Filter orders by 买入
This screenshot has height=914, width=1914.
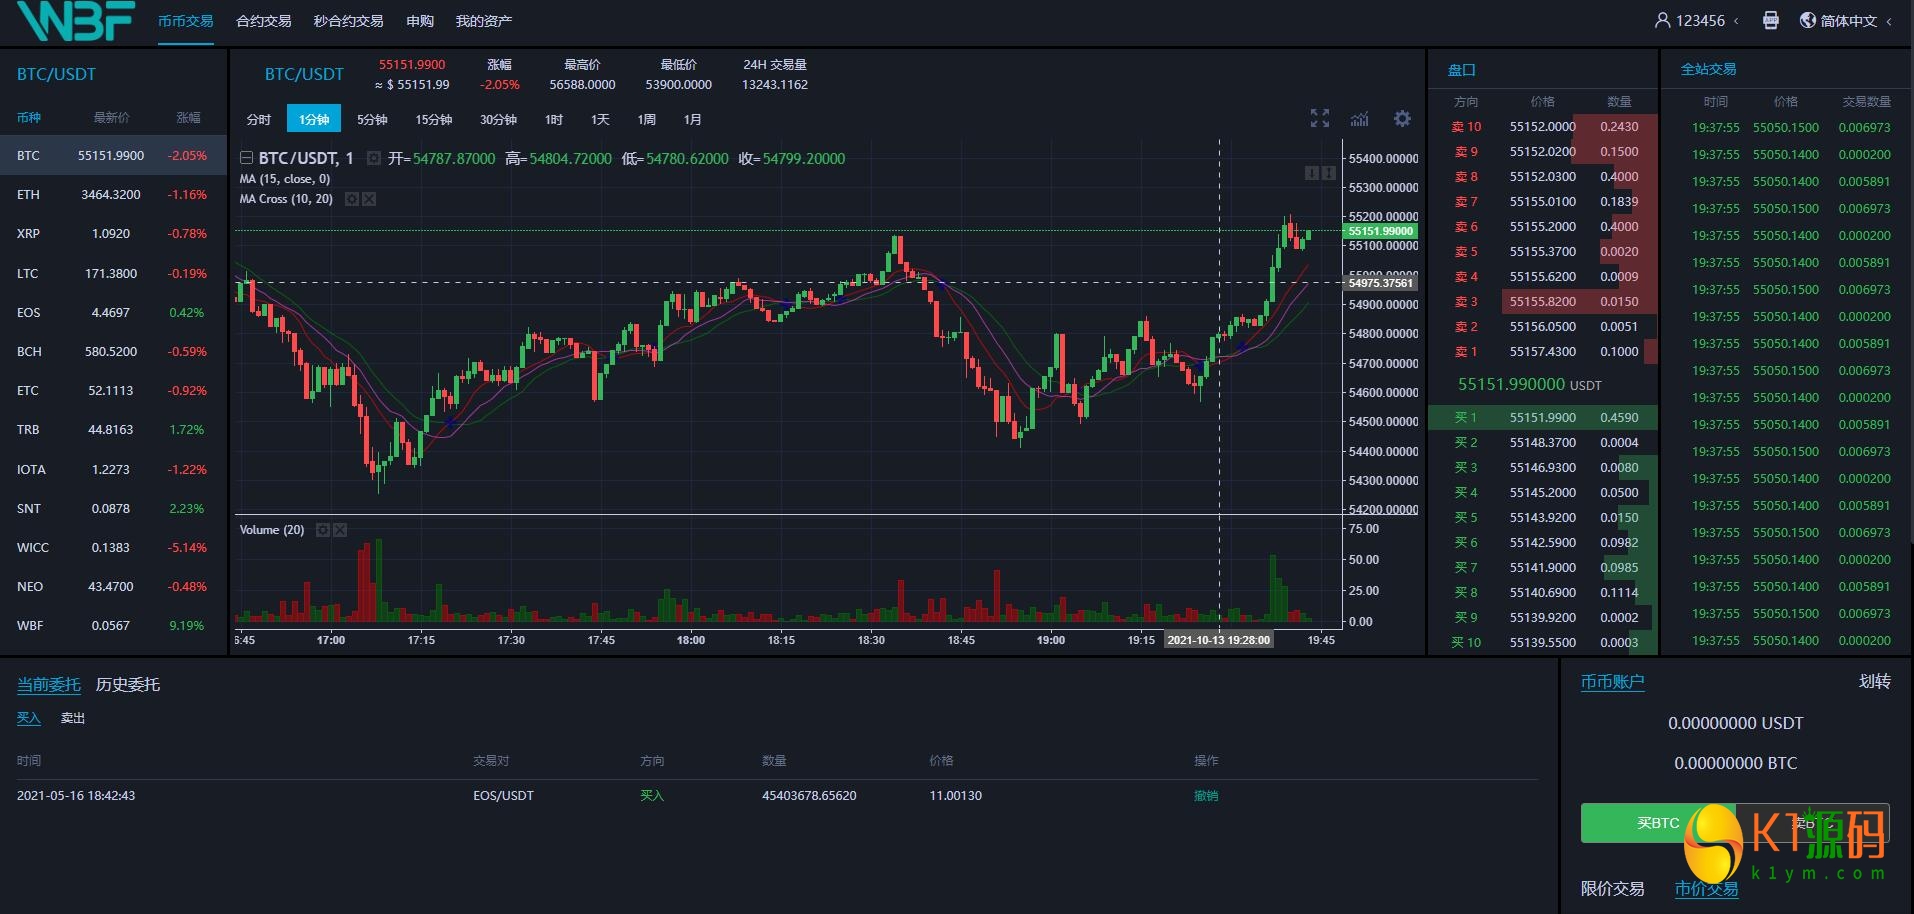tap(29, 718)
